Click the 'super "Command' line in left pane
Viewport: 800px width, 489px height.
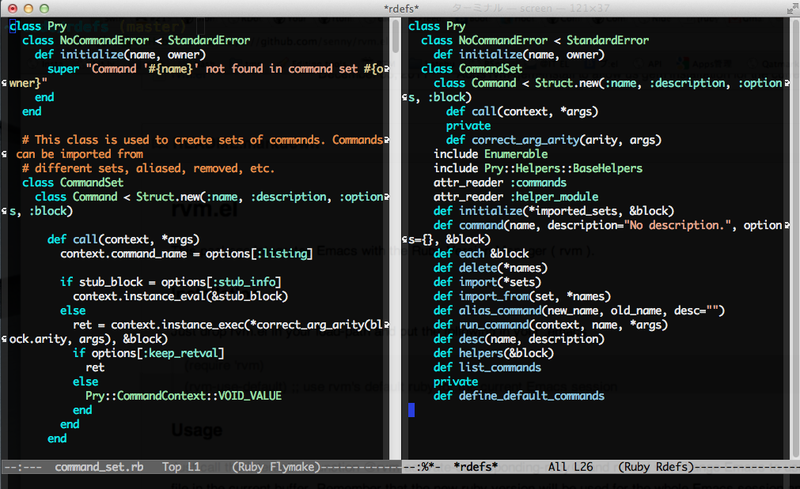click(x=215, y=68)
